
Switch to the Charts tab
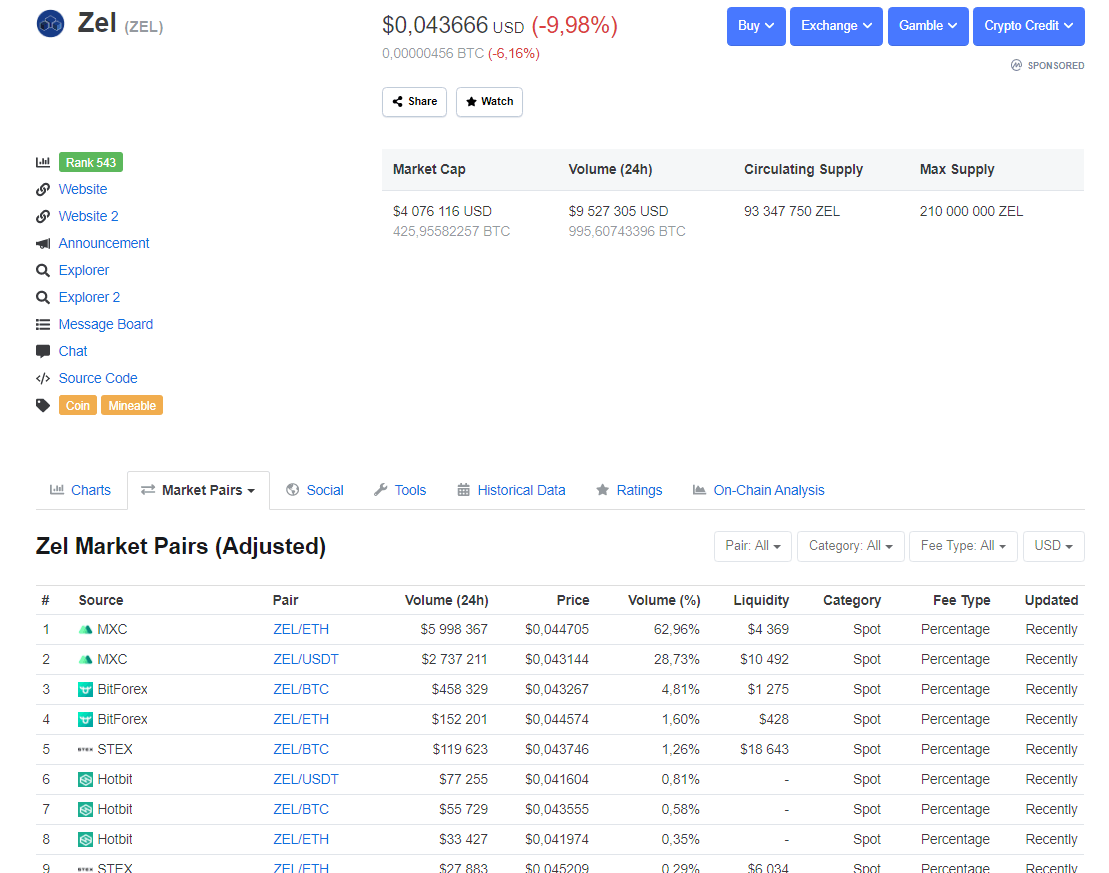tap(81, 490)
